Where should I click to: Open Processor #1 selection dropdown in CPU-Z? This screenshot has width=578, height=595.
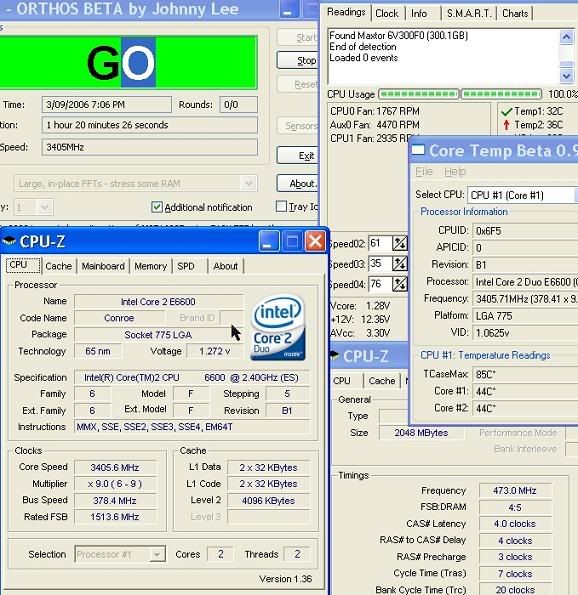(157, 554)
